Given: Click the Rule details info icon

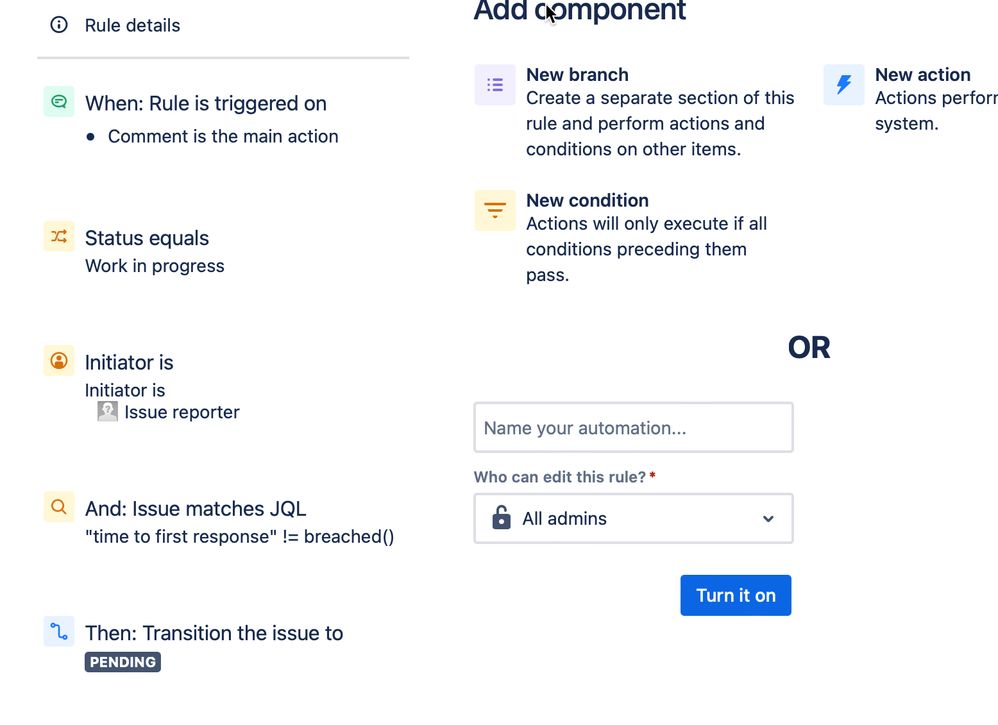Looking at the screenshot, I should [59, 25].
